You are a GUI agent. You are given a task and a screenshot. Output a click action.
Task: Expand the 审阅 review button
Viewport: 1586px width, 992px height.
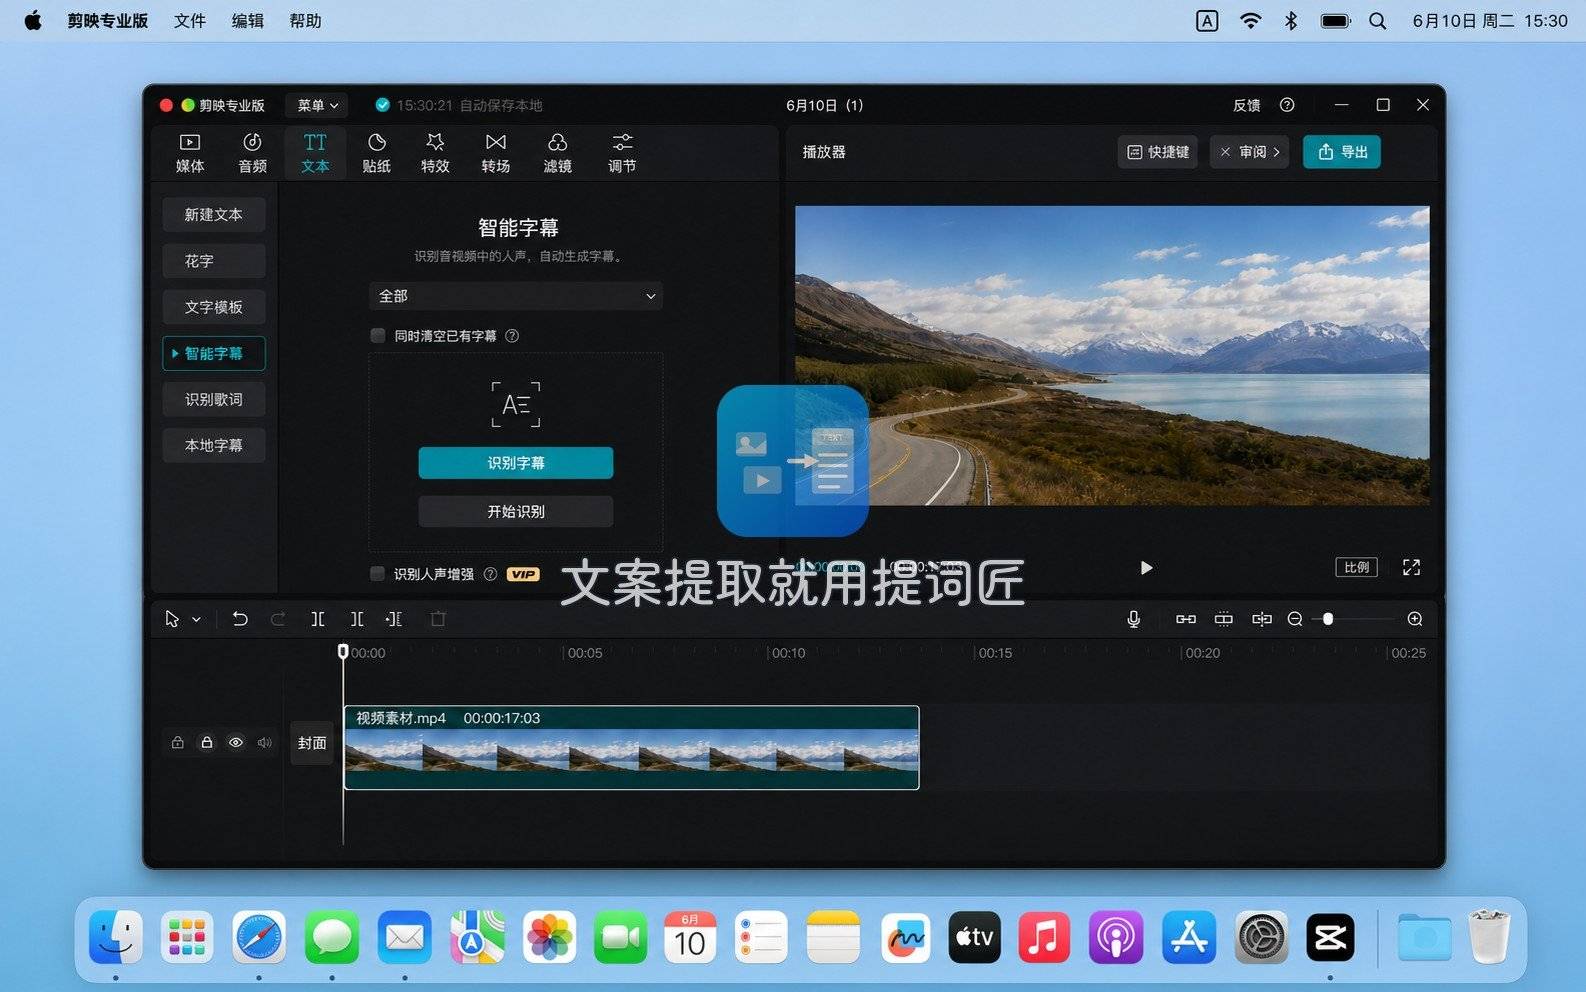click(1250, 152)
